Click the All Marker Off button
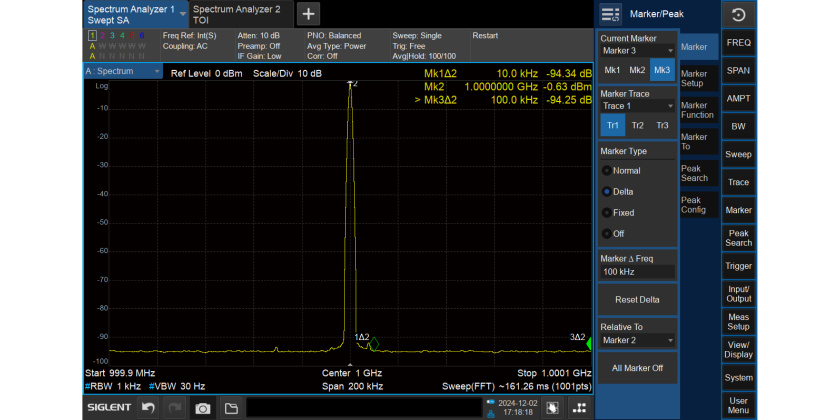This screenshot has height=420, width=840. point(637,368)
